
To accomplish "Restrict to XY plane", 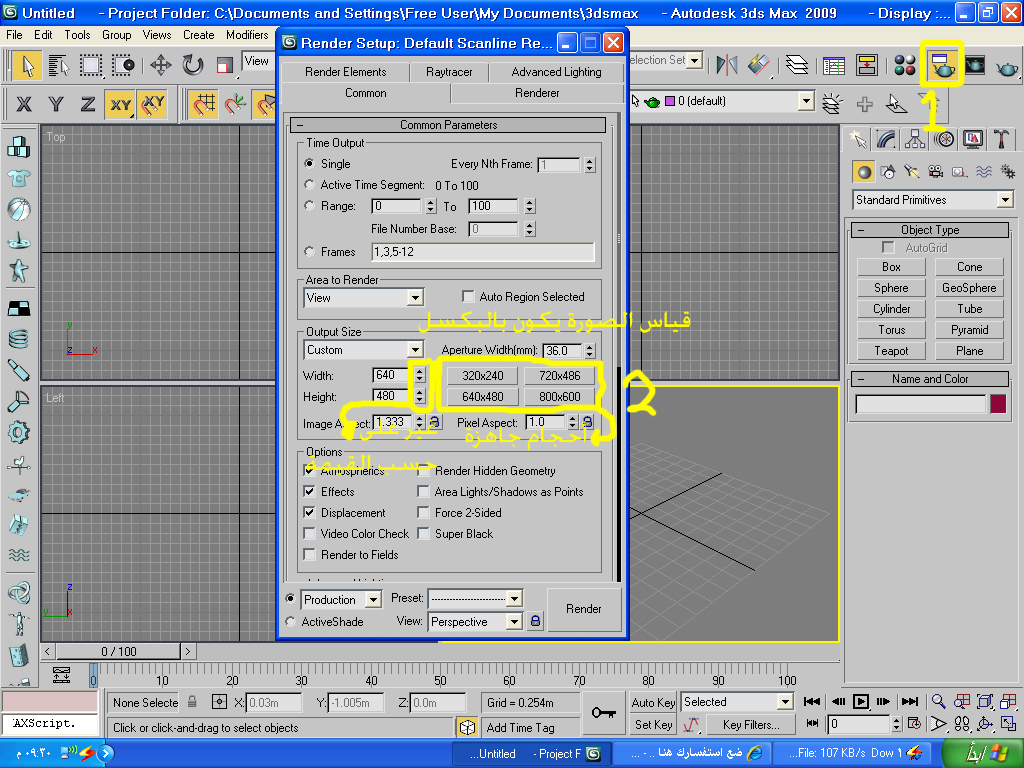I will (120, 104).
